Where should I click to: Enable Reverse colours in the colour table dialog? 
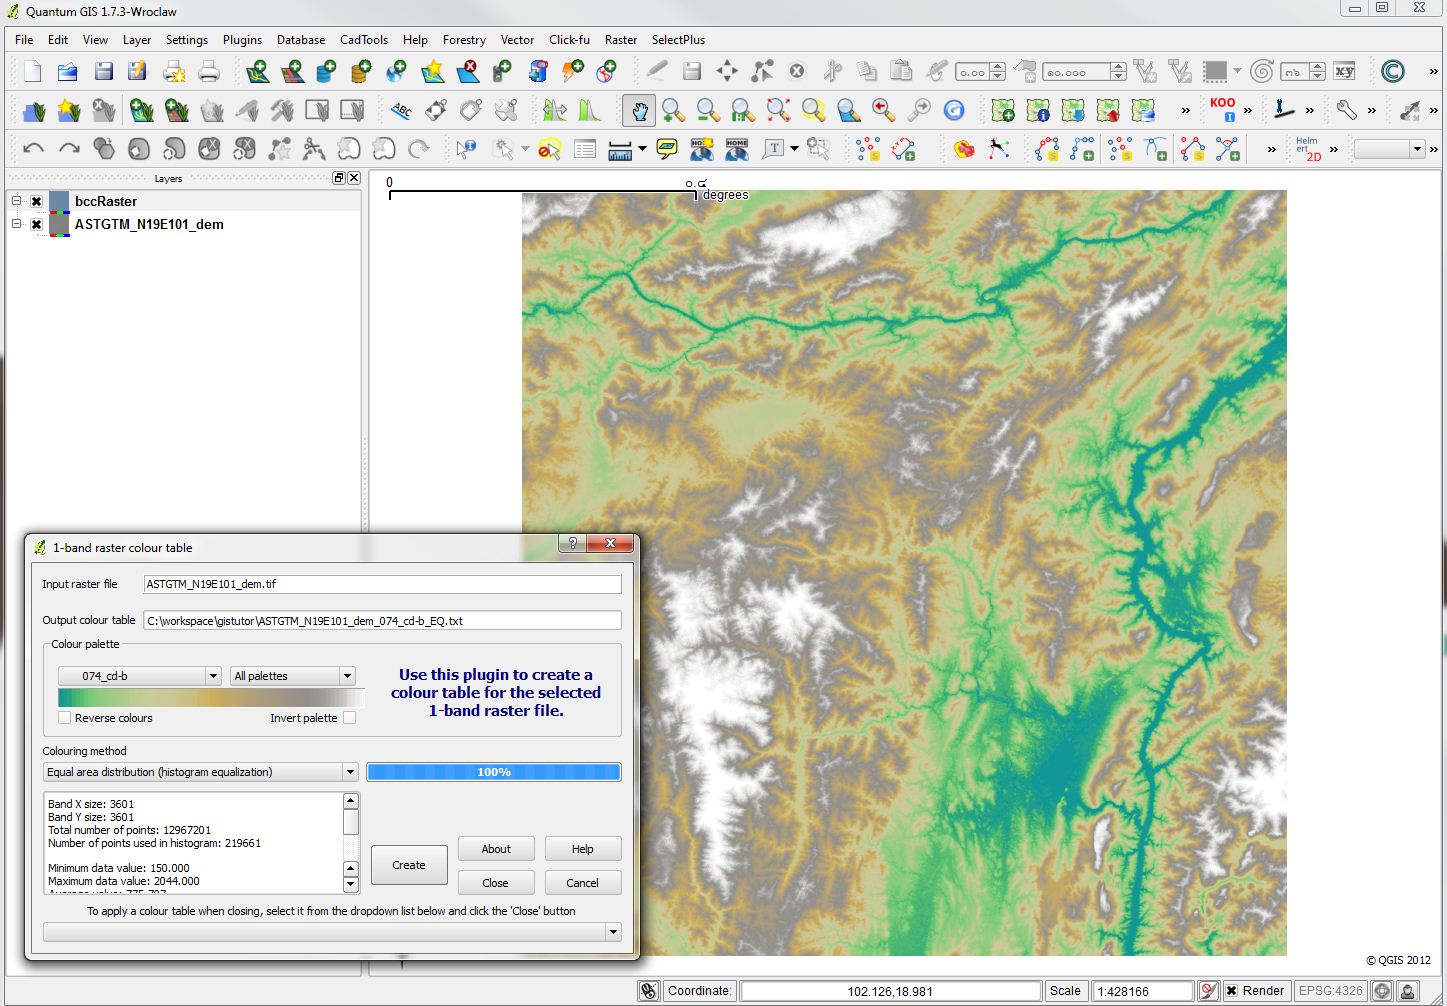click(x=65, y=718)
